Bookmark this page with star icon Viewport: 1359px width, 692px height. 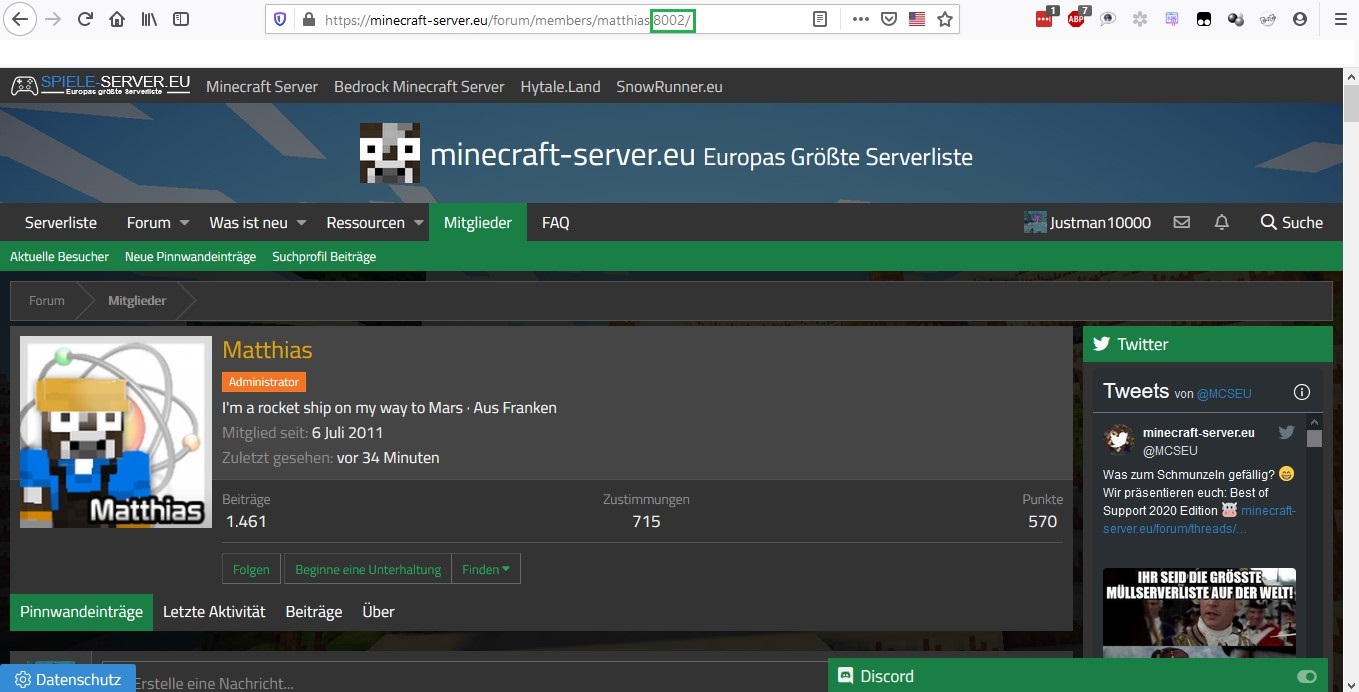(945, 19)
